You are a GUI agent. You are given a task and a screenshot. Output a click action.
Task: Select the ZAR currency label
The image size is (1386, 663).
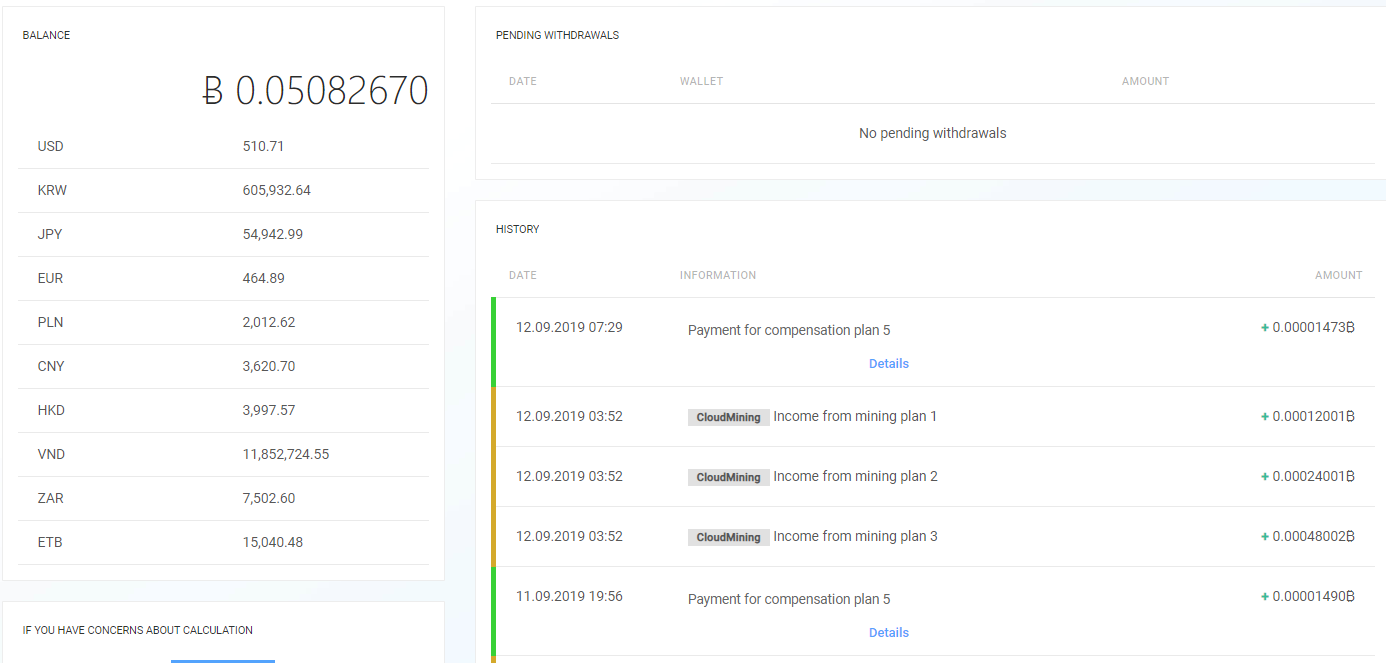point(50,498)
